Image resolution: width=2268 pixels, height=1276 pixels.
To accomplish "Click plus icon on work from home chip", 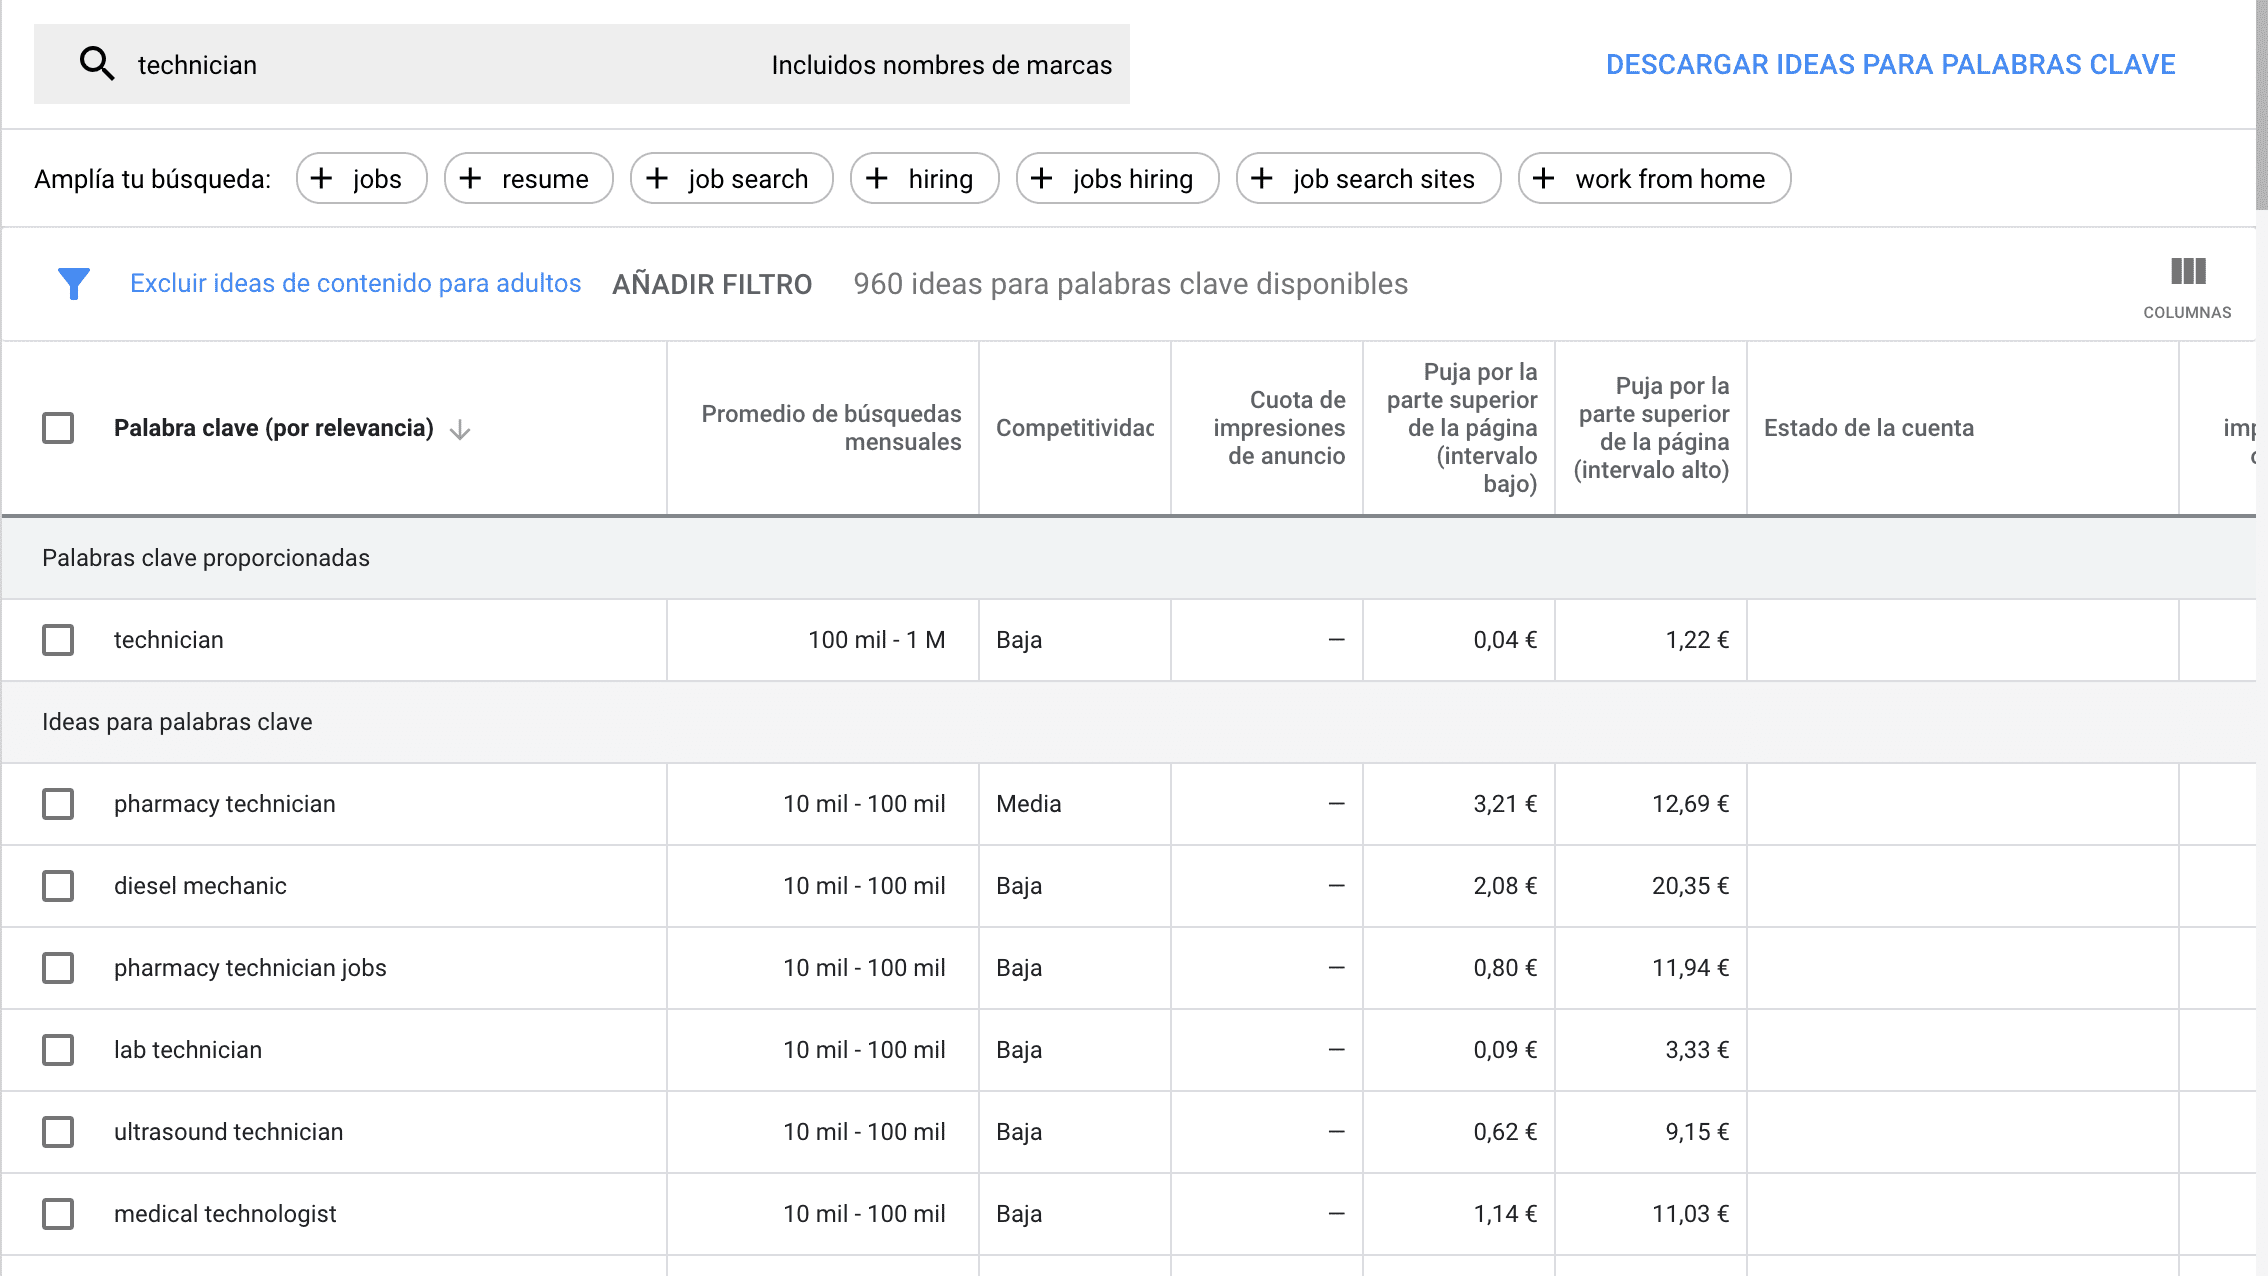I will (1544, 179).
